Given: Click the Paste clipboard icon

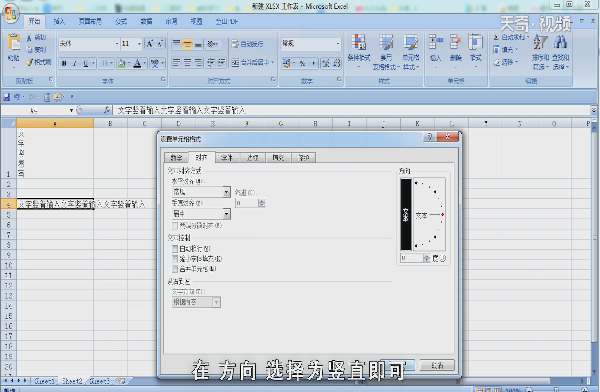Looking at the screenshot, I should pos(14,42).
